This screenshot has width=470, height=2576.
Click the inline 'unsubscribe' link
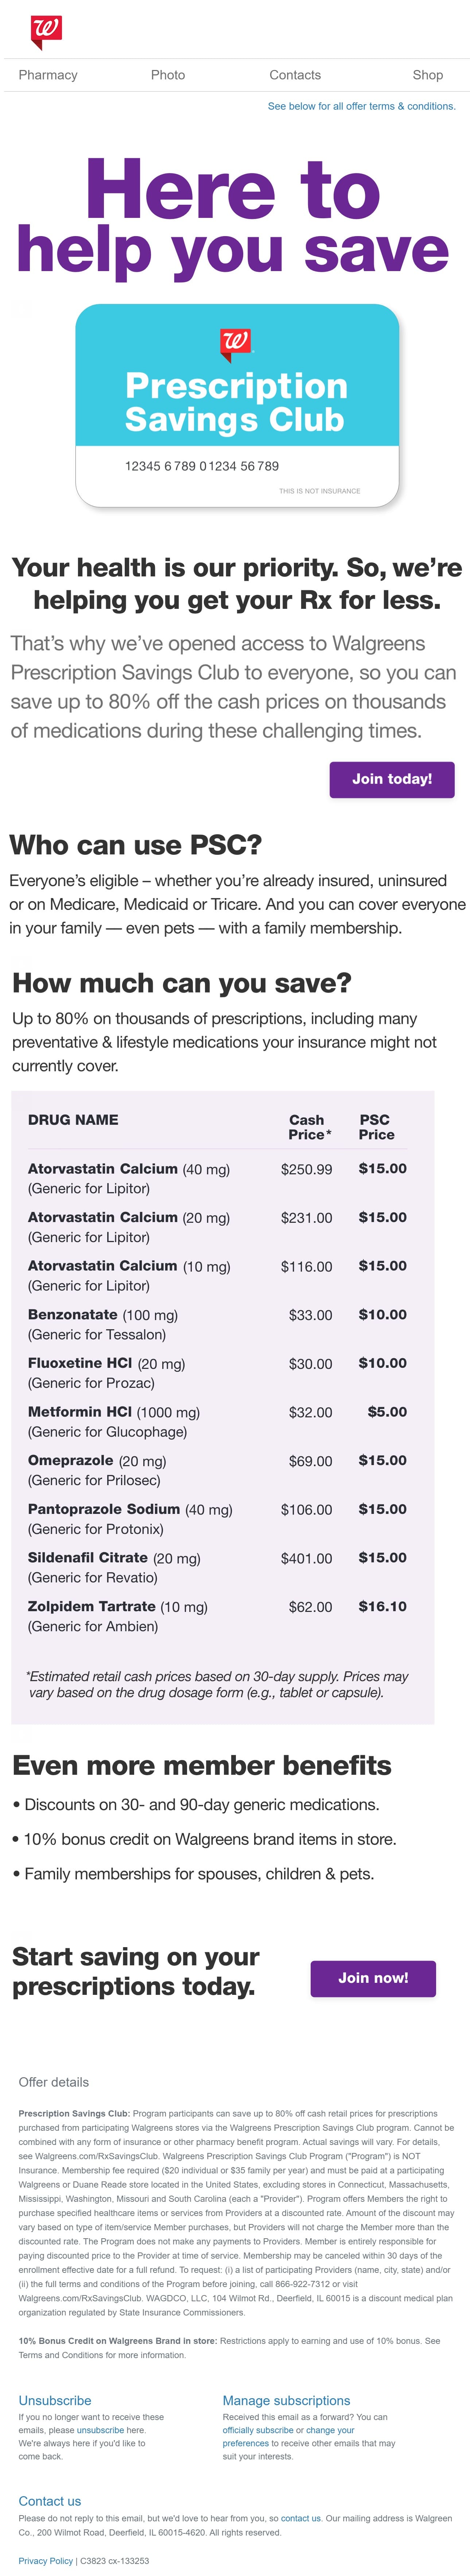(100, 2429)
